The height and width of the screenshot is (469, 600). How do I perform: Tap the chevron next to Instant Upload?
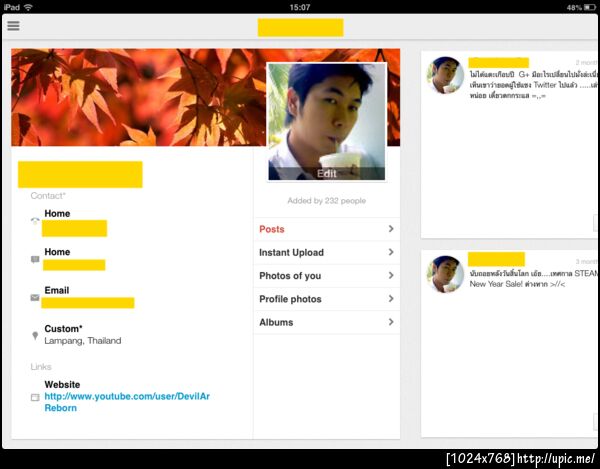tap(391, 252)
